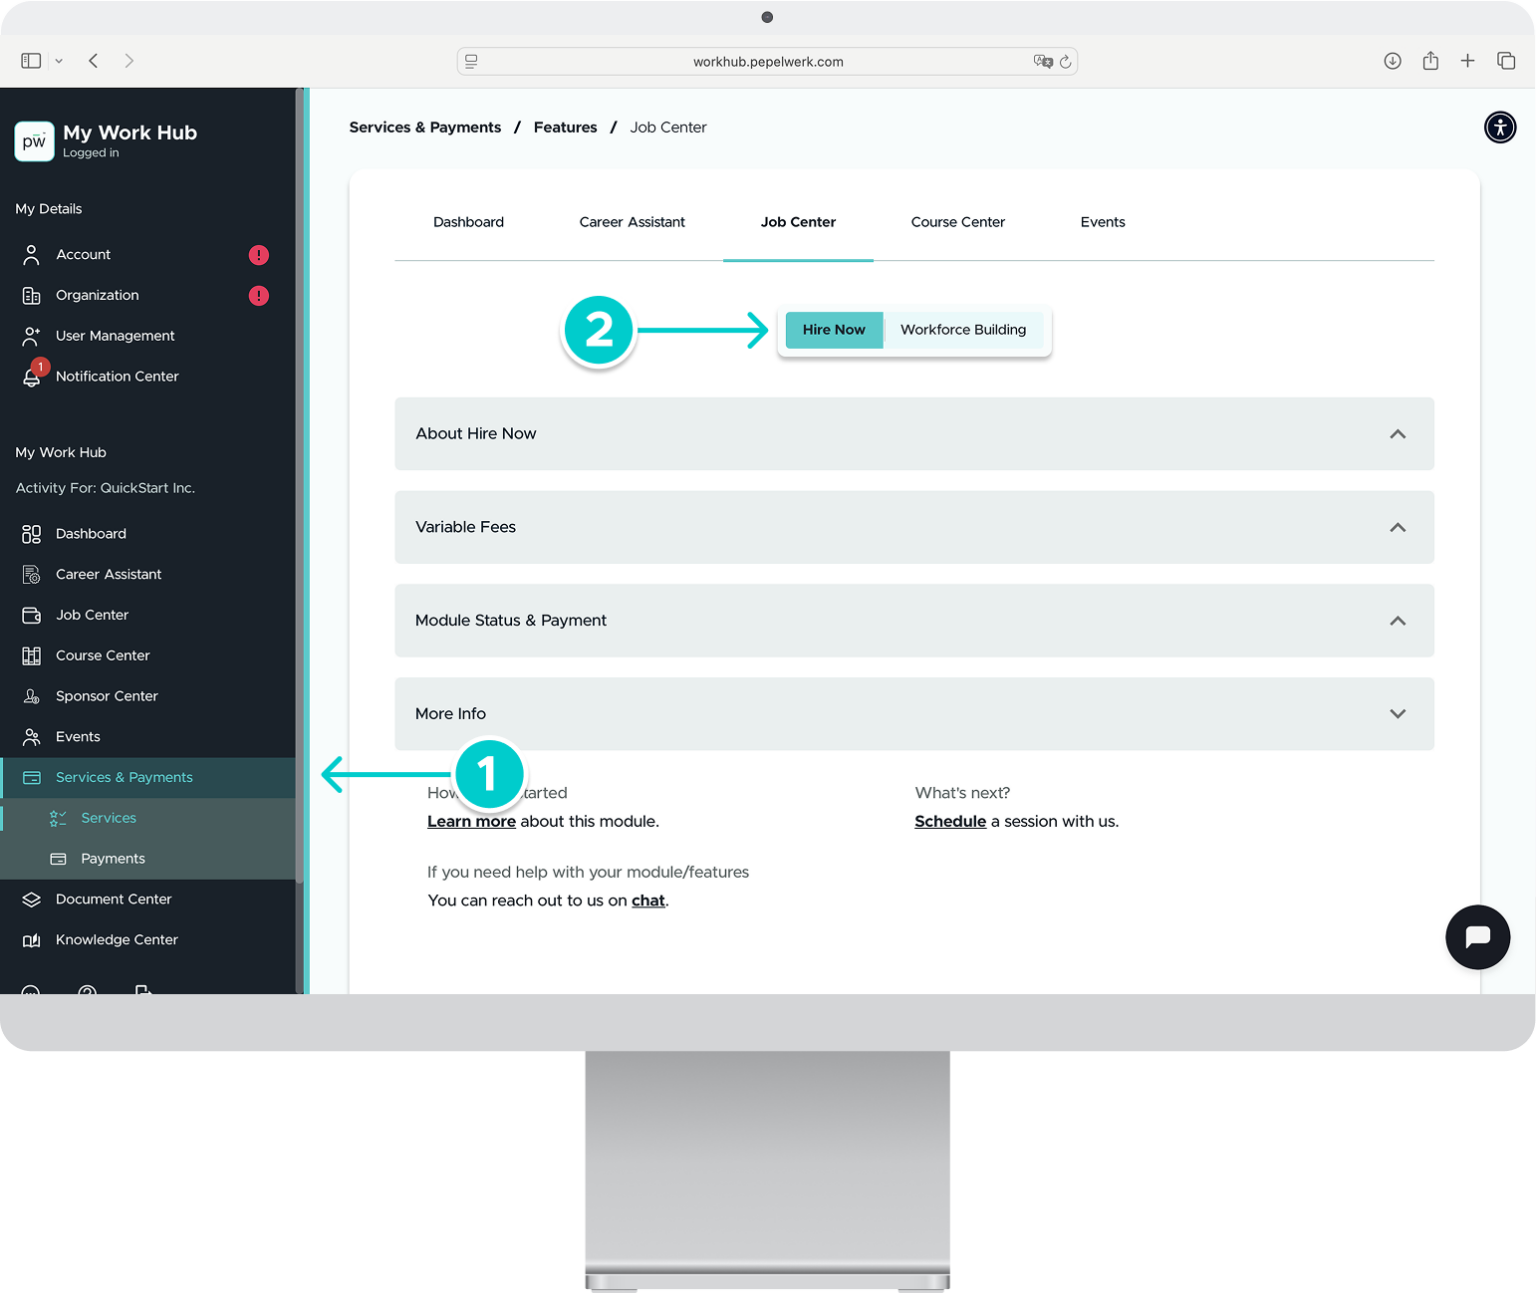Switch to Workforce Building option
Viewport: 1536px width, 1293px height.
pos(963,329)
